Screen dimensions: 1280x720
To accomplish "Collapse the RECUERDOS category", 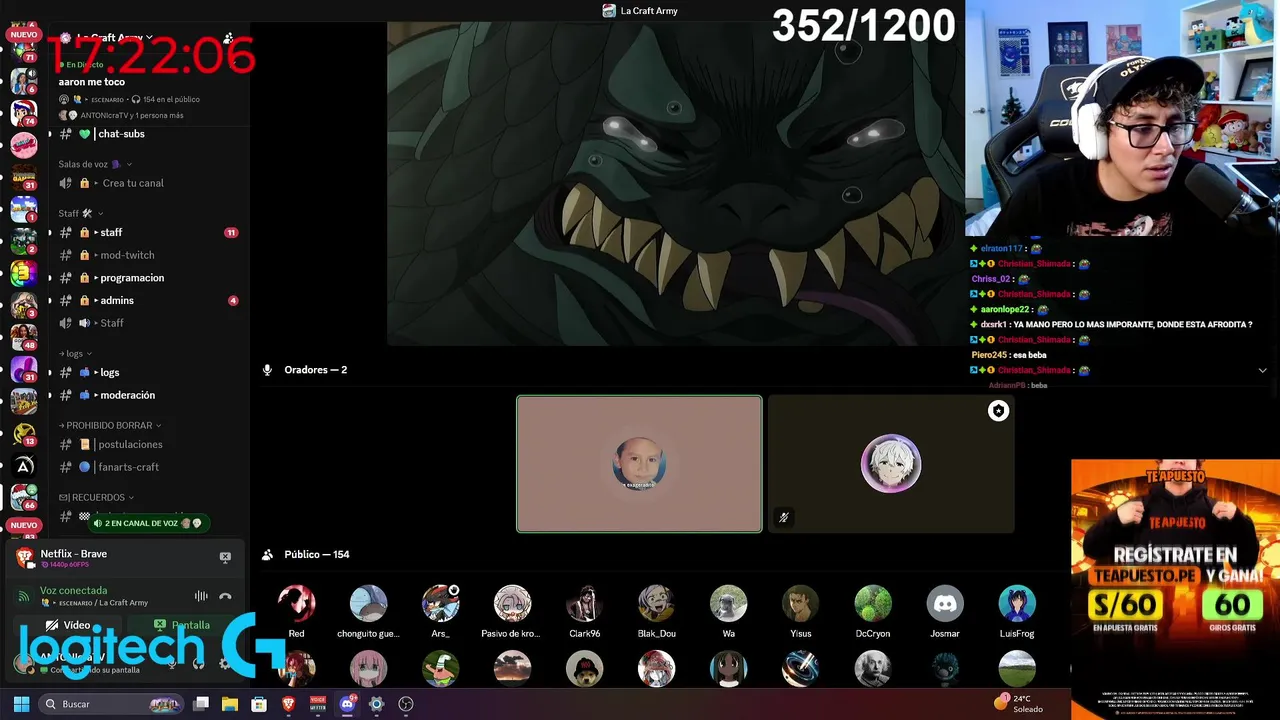I will pos(96,497).
